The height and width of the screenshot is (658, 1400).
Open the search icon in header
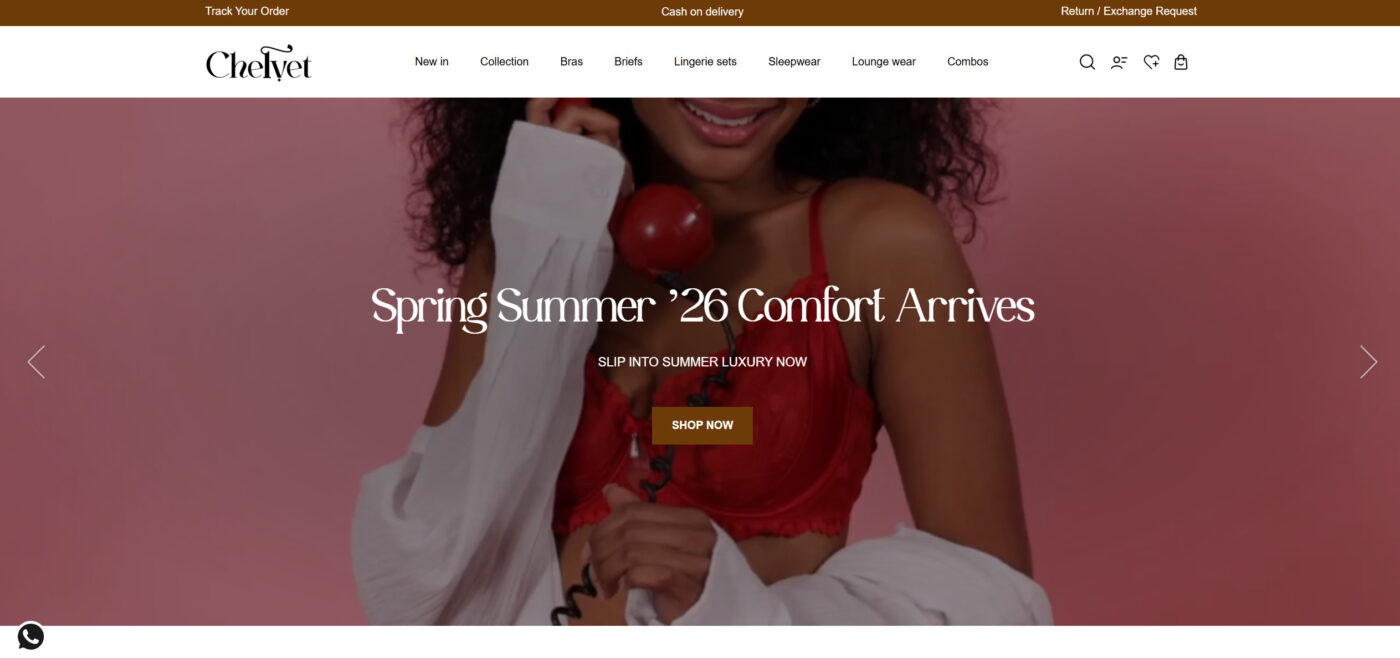pyautogui.click(x=1087, y=62)
